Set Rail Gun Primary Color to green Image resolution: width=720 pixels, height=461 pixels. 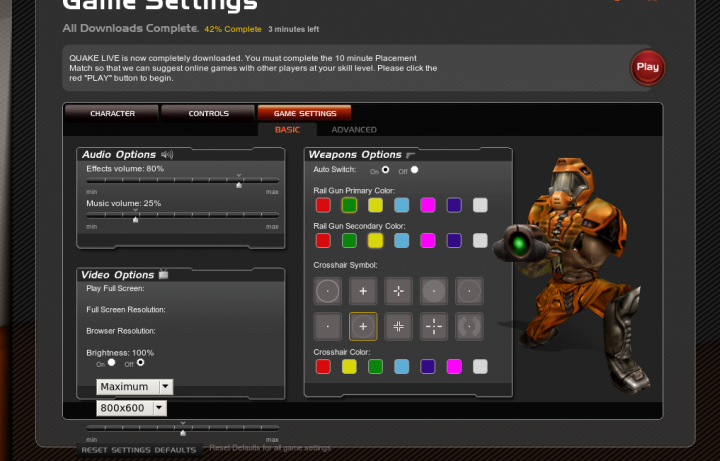coord(349,205)
